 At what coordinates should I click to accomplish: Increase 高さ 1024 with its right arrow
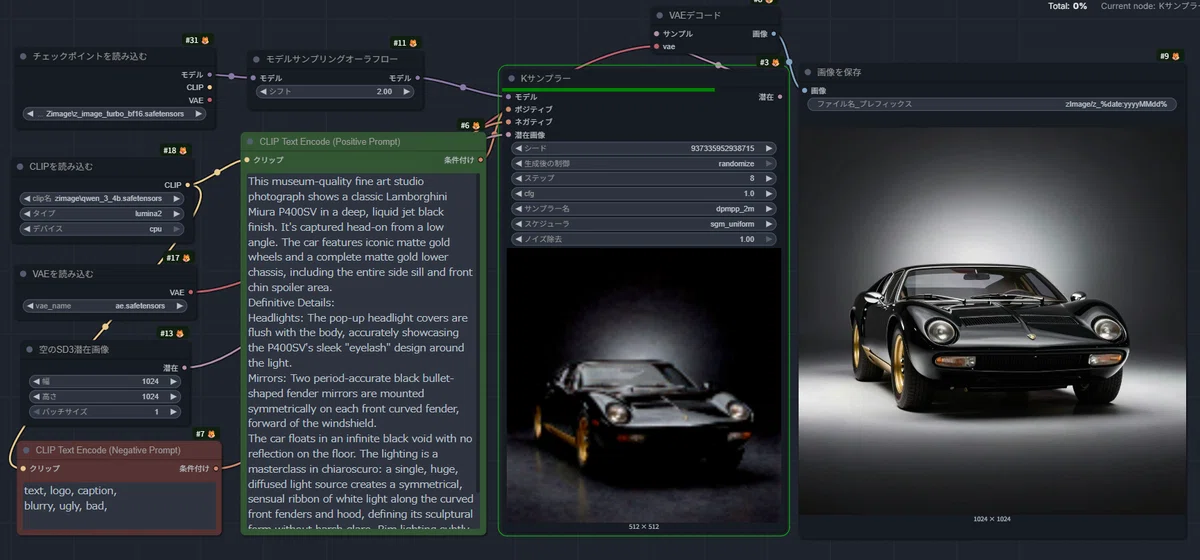coord(176,396)
